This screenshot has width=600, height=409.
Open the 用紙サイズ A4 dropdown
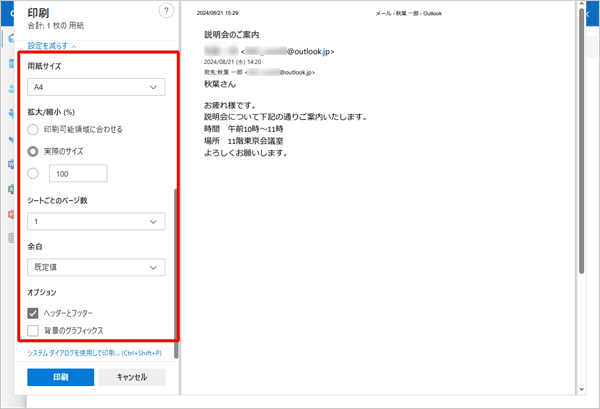[96, 87]
